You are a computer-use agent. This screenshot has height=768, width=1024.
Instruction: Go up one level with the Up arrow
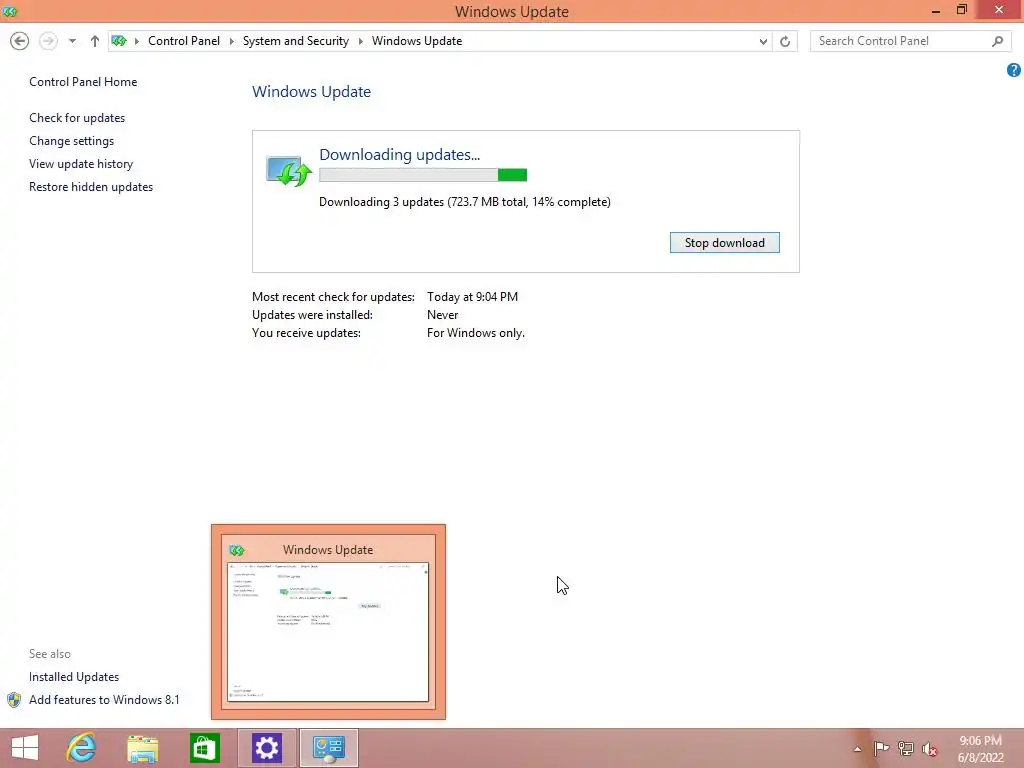tap(95, 41)
